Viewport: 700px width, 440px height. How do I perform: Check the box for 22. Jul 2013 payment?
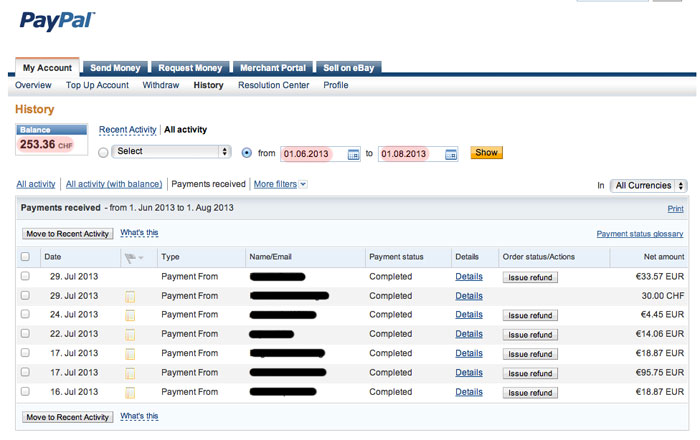coord(25,334)
